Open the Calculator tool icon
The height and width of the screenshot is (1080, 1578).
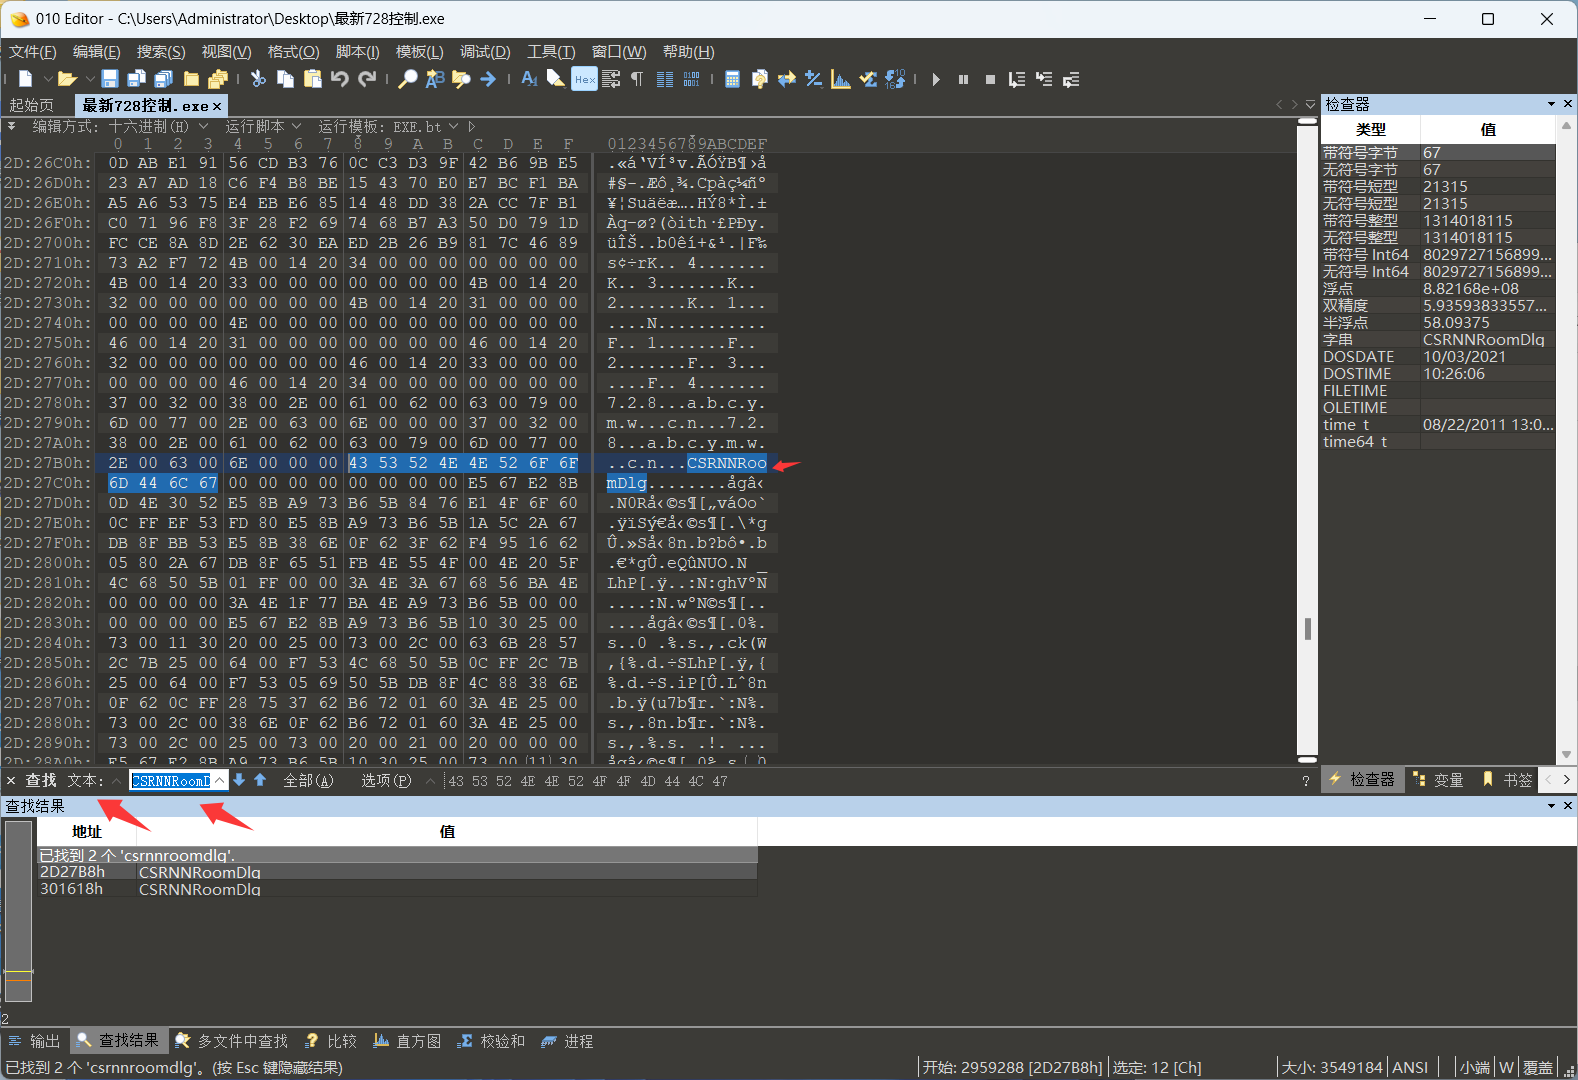(732, 79)
